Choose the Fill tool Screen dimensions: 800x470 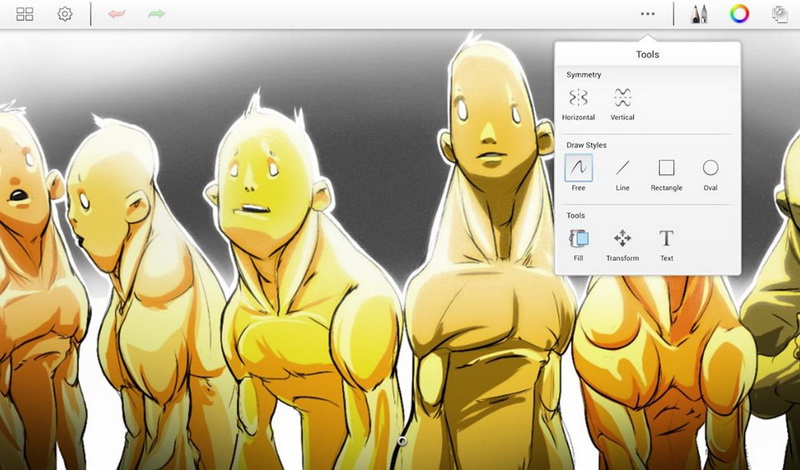tap(579, 244)
